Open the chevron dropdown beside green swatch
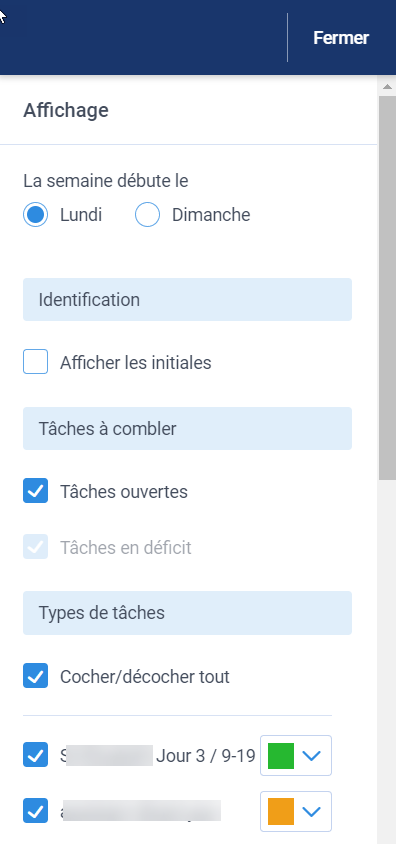 pyautogui.click(x=312, y=756)
